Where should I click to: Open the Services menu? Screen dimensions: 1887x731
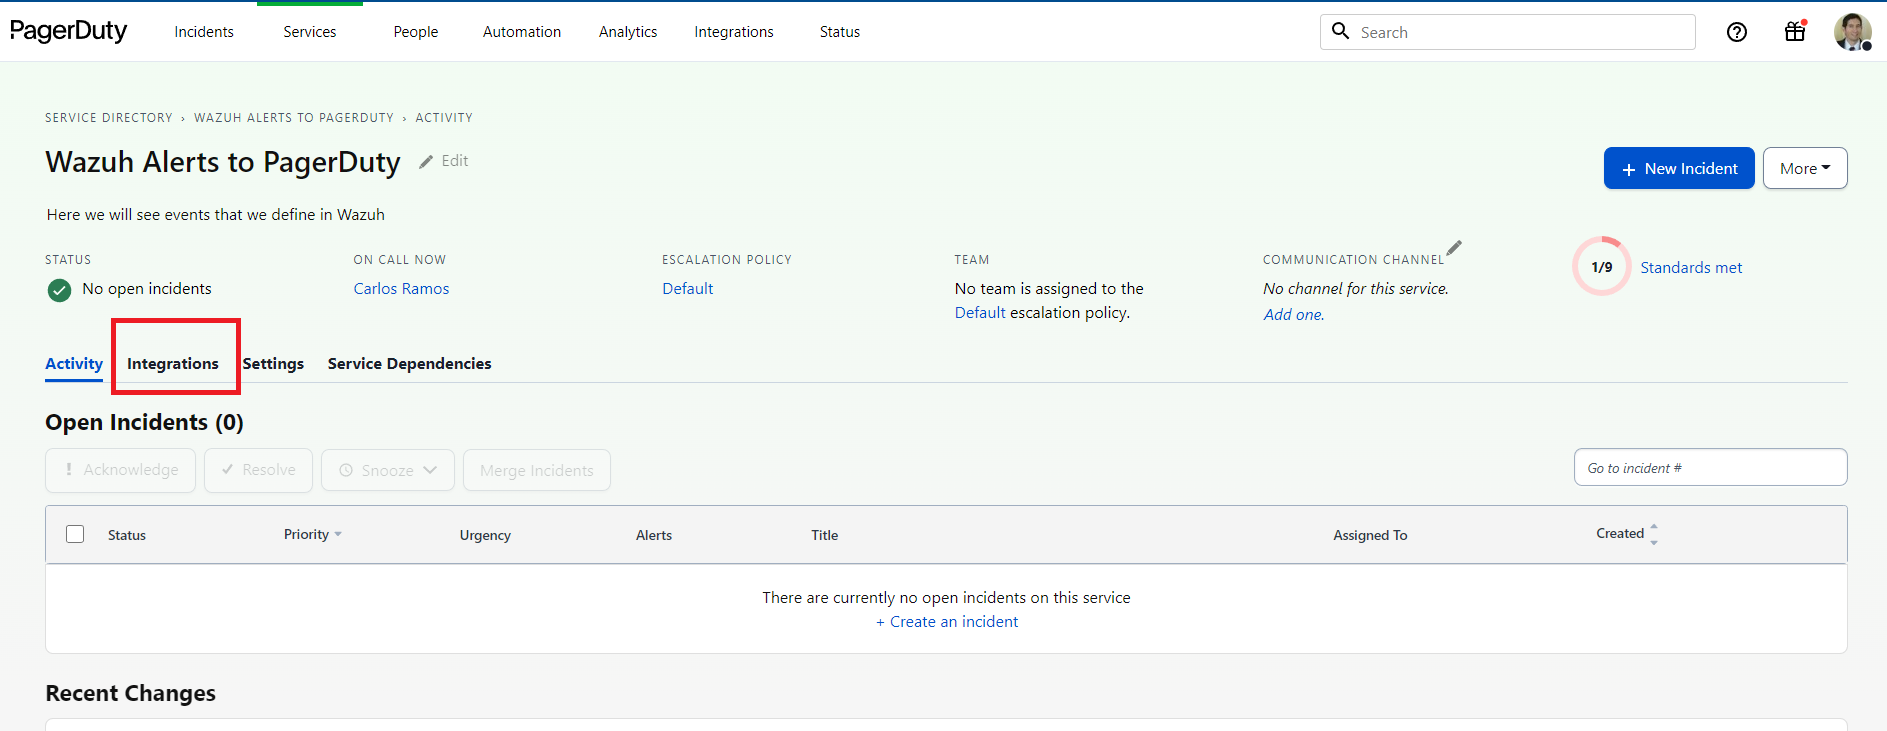[x=310, y=32]
